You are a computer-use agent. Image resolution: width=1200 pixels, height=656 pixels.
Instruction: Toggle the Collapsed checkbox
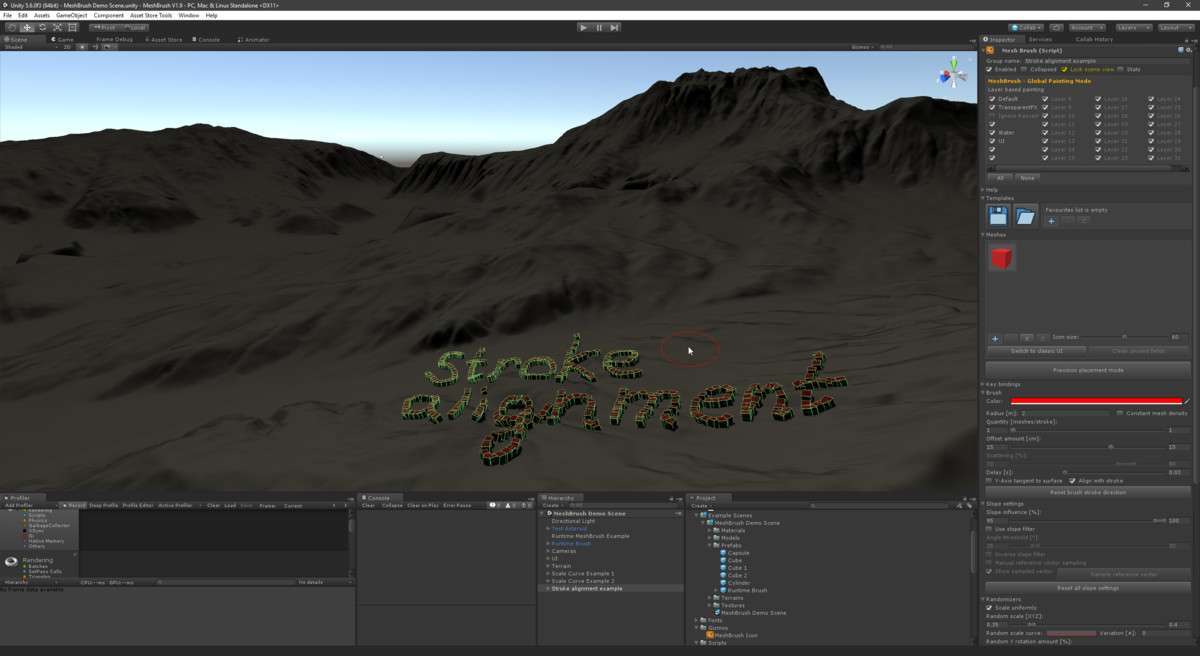pyautogui.click(x=1024, y=69)
